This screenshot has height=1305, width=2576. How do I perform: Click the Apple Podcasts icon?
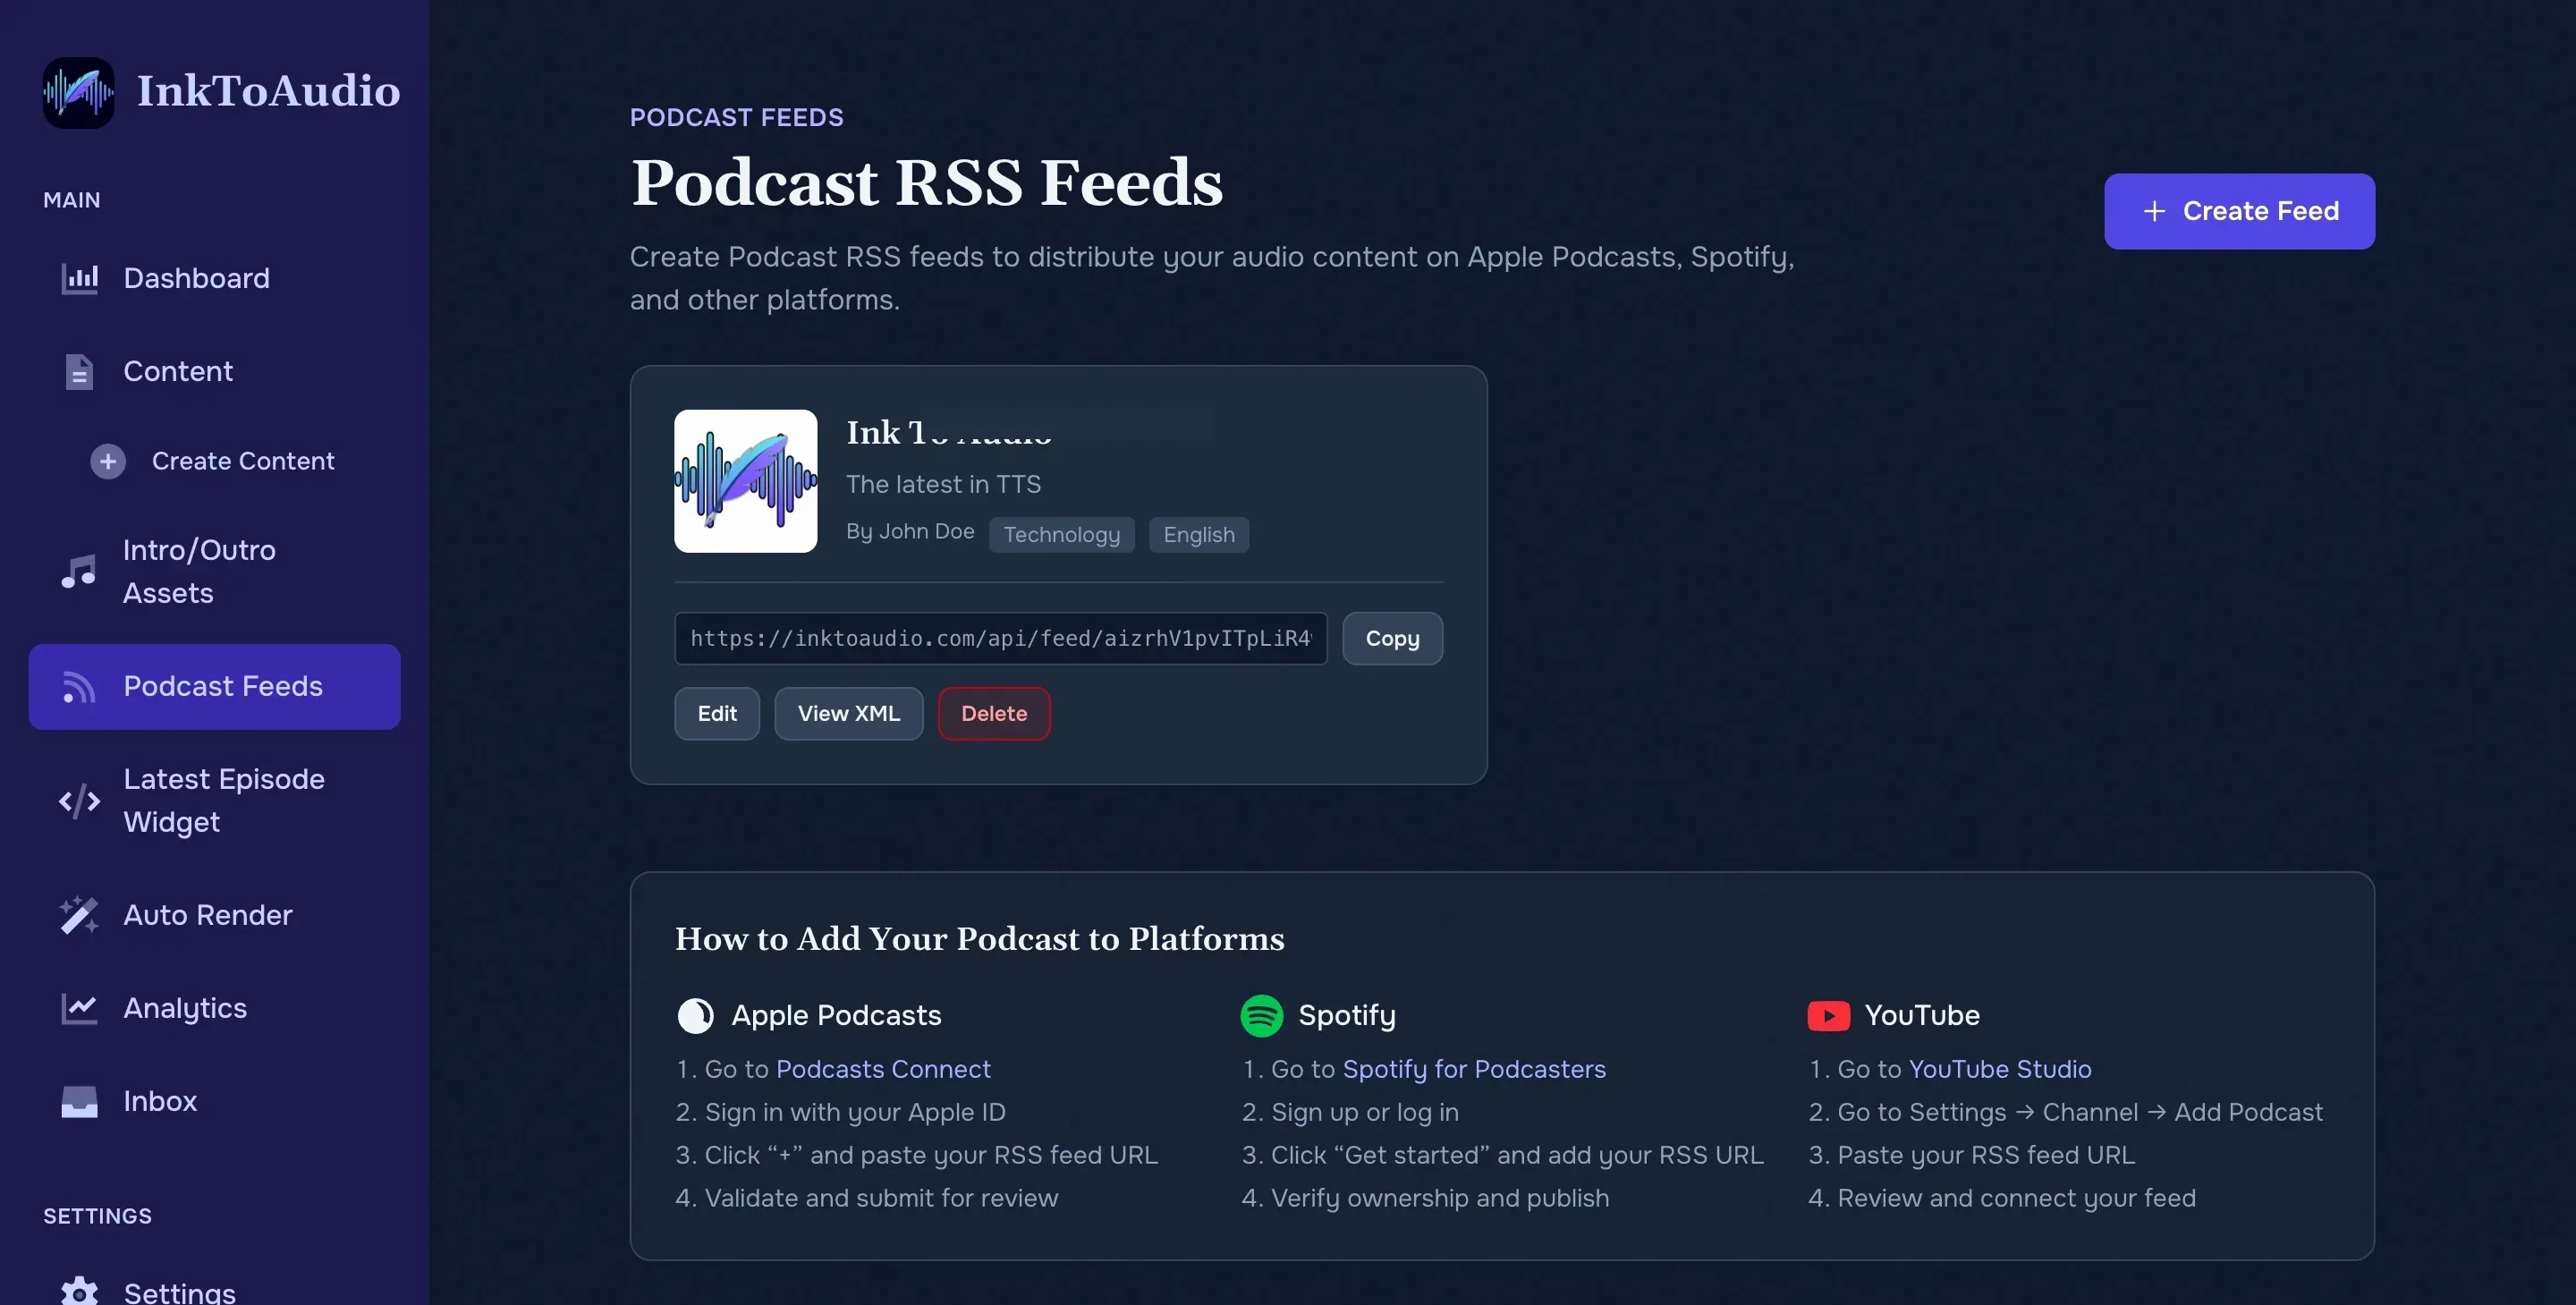point(696,1015)
